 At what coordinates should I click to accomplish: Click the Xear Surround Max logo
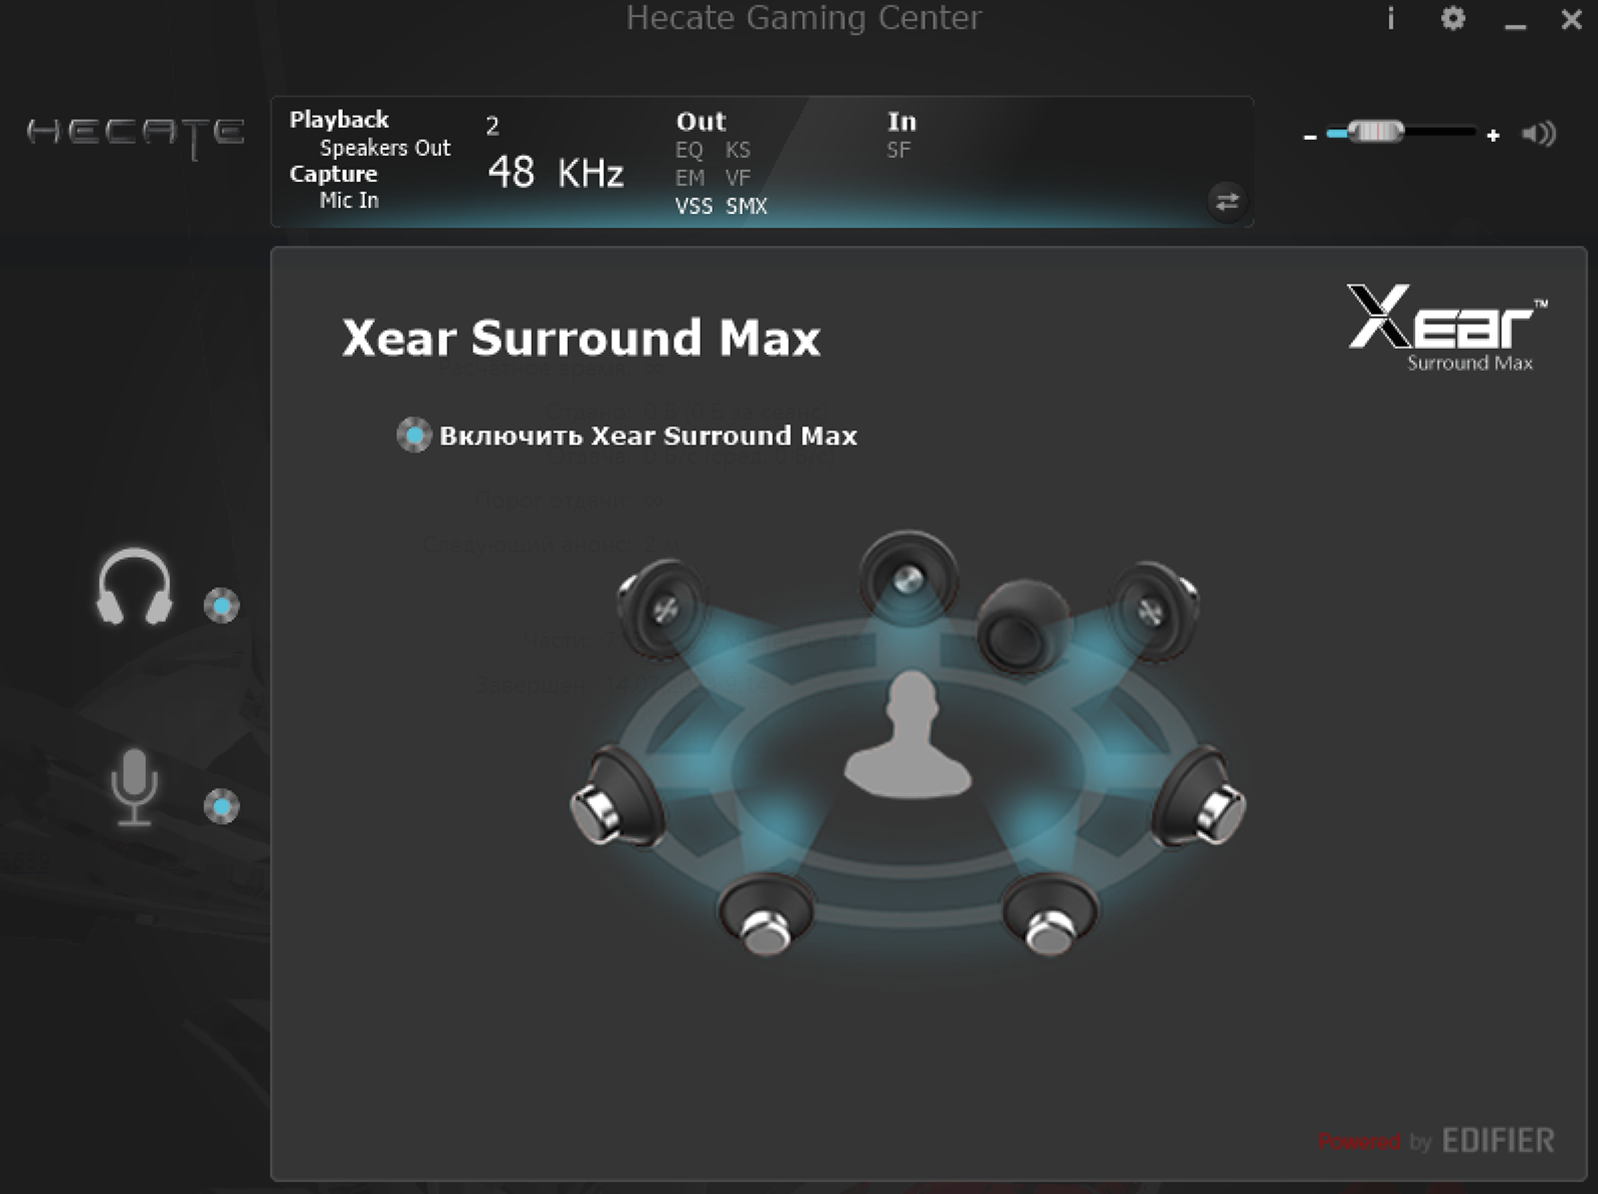pos(1447,328)
